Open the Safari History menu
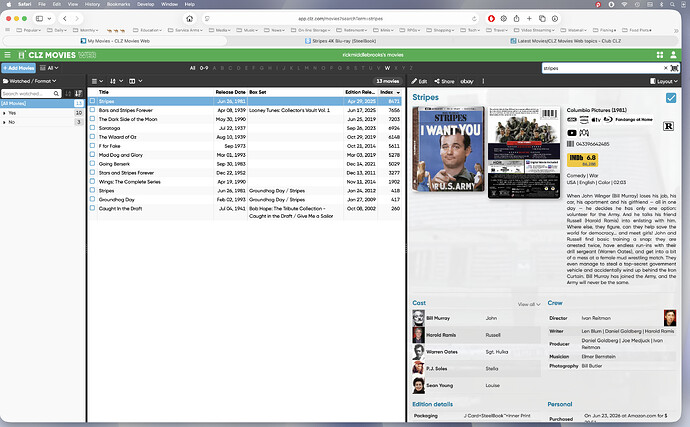 92,4
